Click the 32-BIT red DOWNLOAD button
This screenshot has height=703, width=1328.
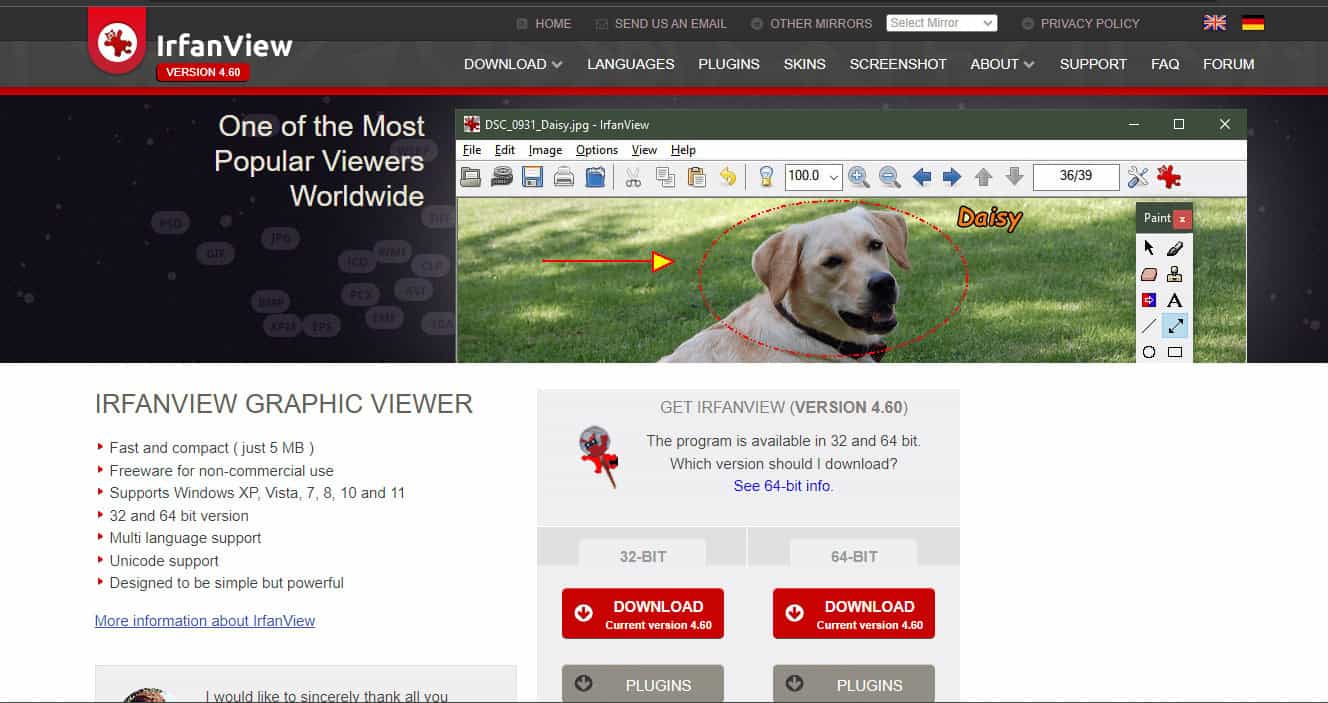(x=643, y=613)
